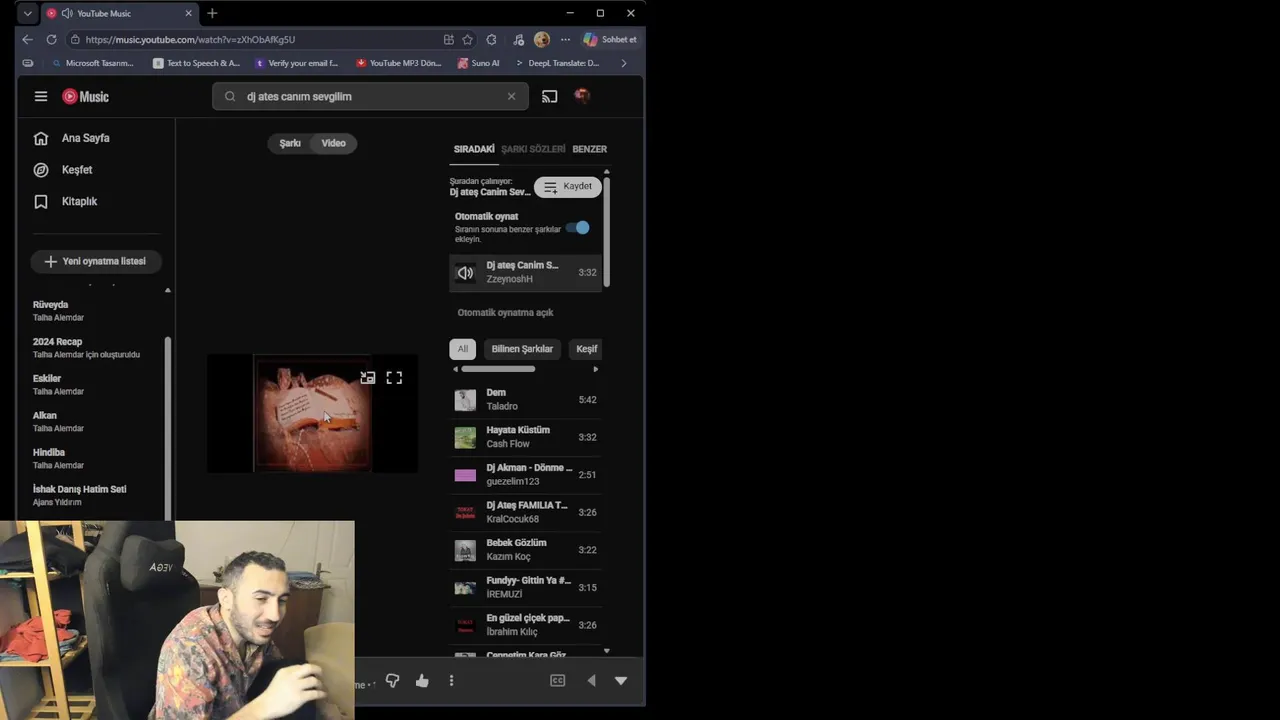Click the Hayata Küstüm track thumbnail
Image resolution: width=1280 pixels, height=720 pixels.
465,438
